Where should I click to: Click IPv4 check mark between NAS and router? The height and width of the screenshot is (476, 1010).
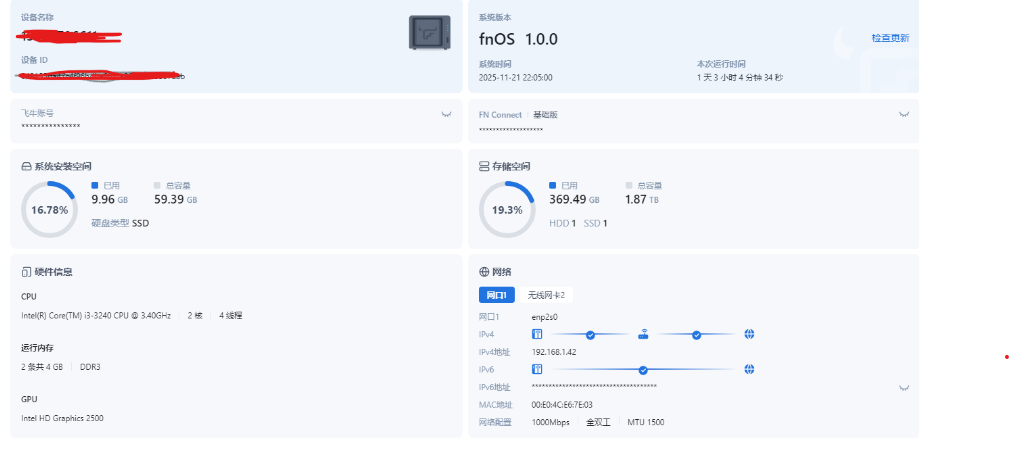[590, 335]
